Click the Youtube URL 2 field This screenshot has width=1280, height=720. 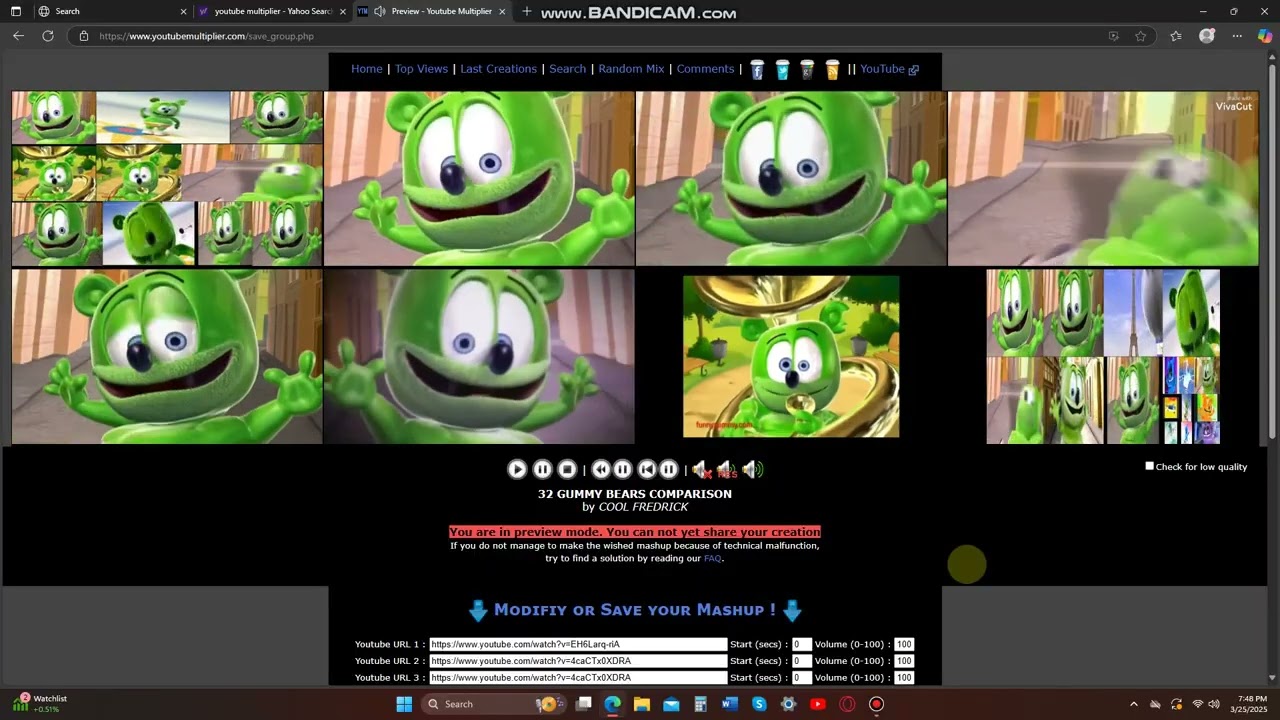click(x=578, y=661)
